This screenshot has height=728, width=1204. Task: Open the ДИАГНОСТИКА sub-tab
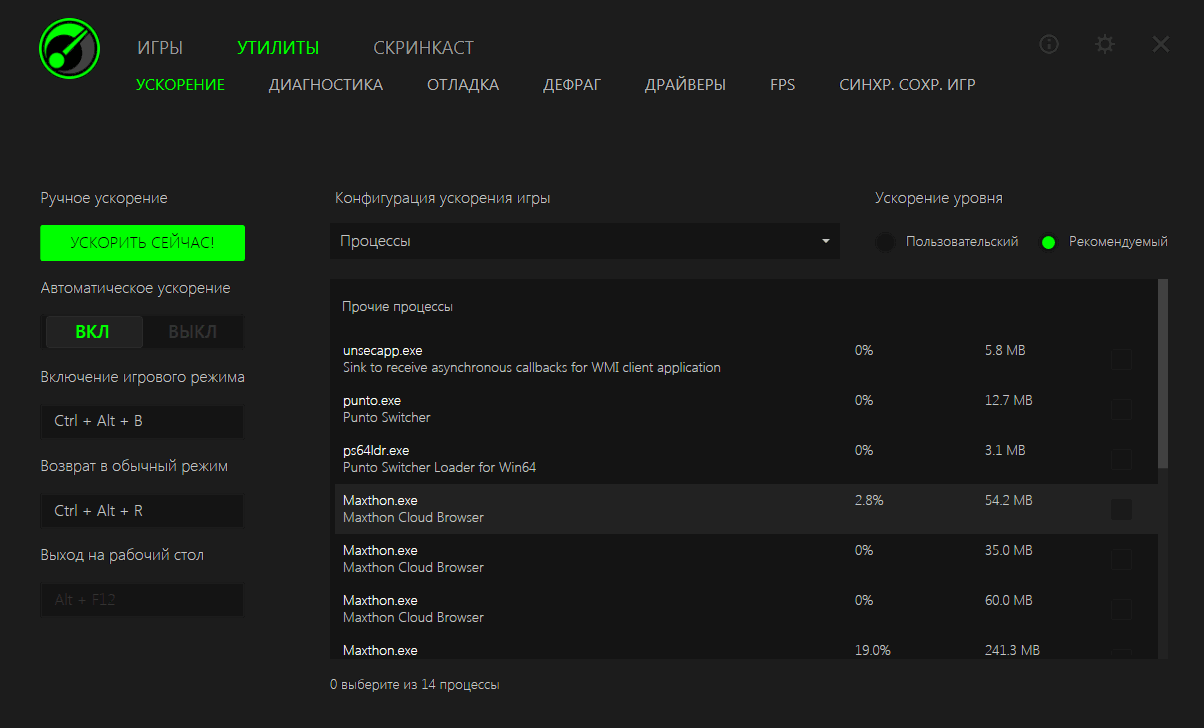pos(326,85)
